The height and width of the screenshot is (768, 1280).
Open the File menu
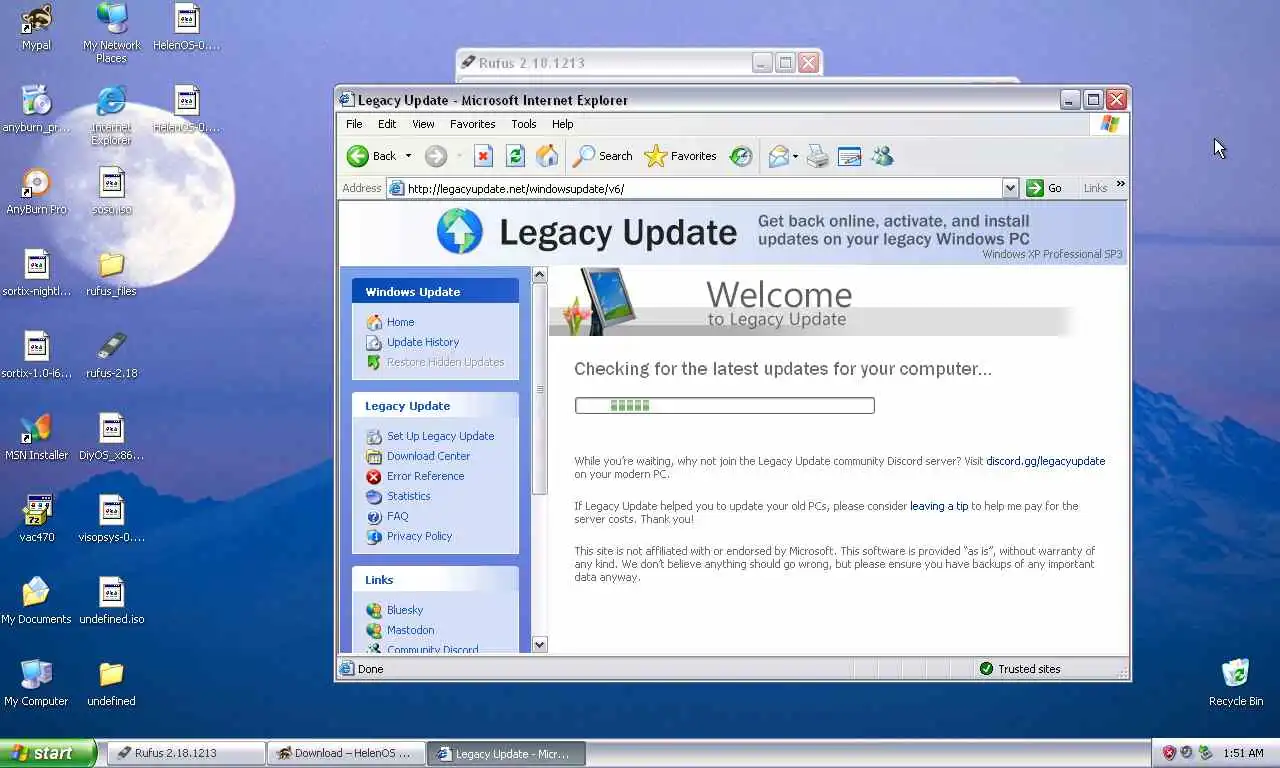(354, 124)
